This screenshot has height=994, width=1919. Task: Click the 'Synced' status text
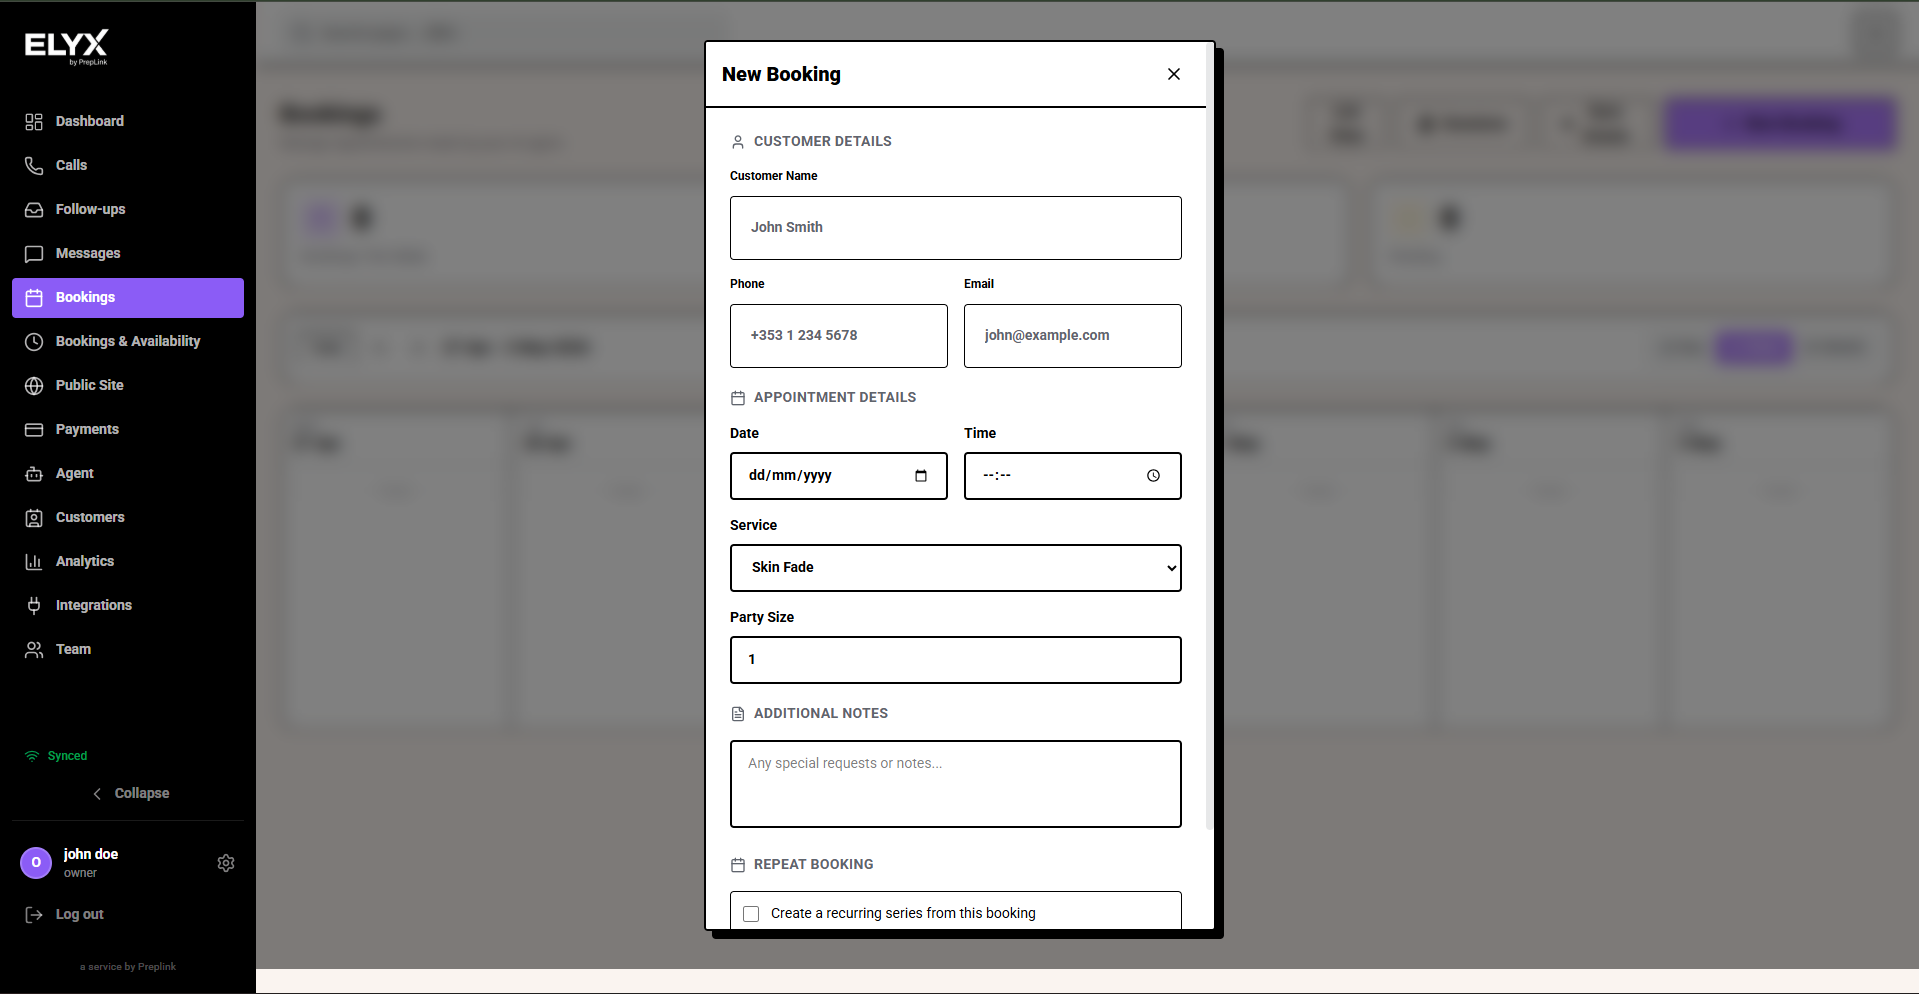(68, 756)
